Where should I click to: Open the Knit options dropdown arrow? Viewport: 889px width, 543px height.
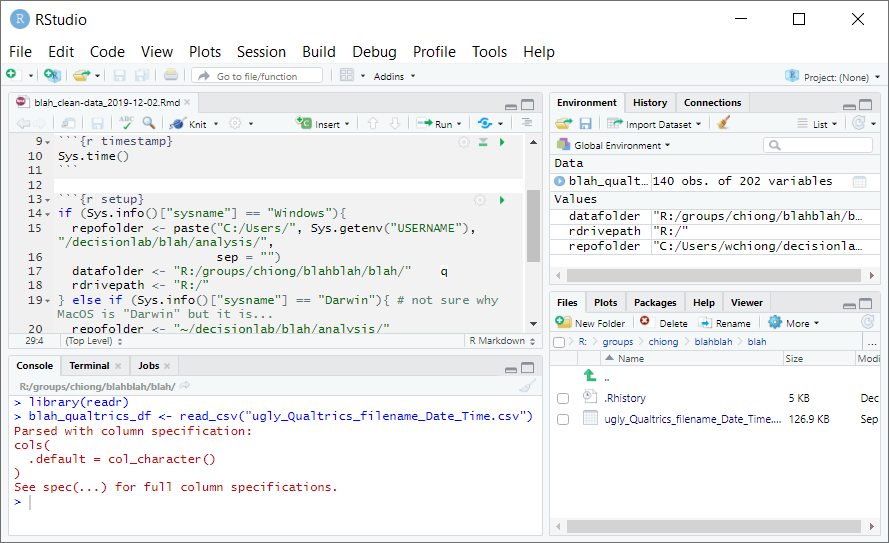tap(216, 124)
